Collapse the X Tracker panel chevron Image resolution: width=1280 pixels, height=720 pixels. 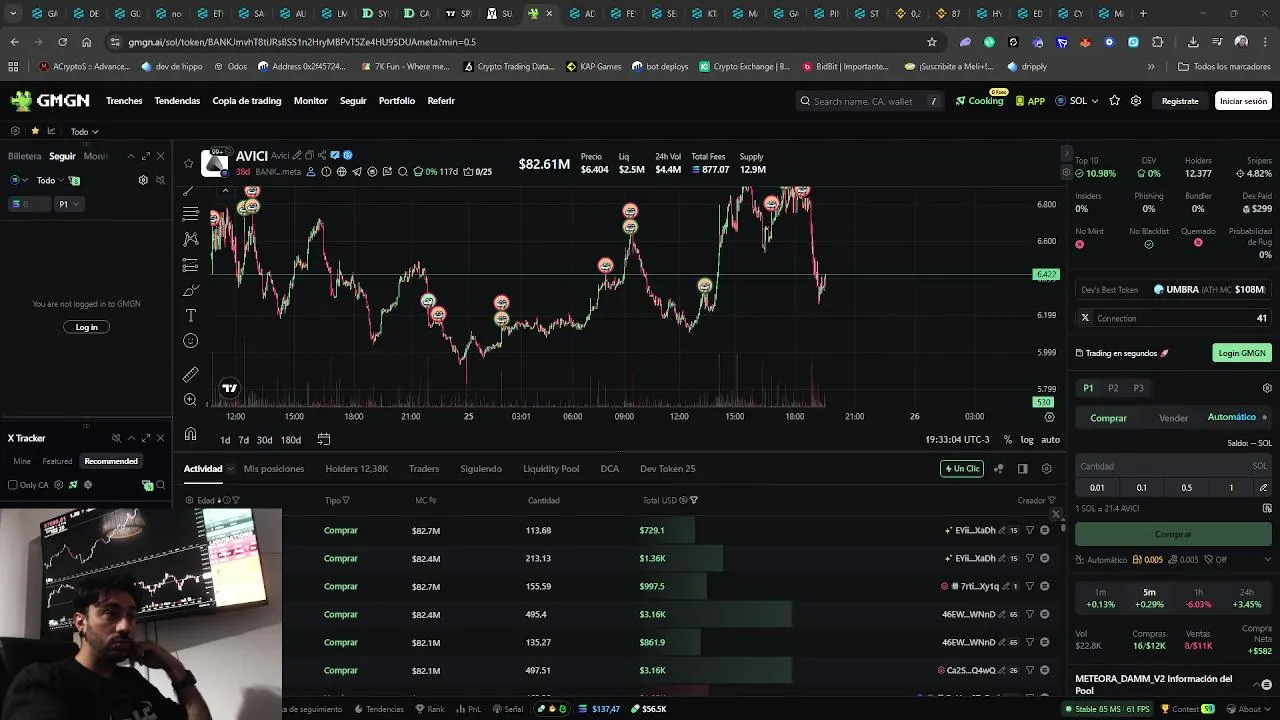tap(130, 438)
